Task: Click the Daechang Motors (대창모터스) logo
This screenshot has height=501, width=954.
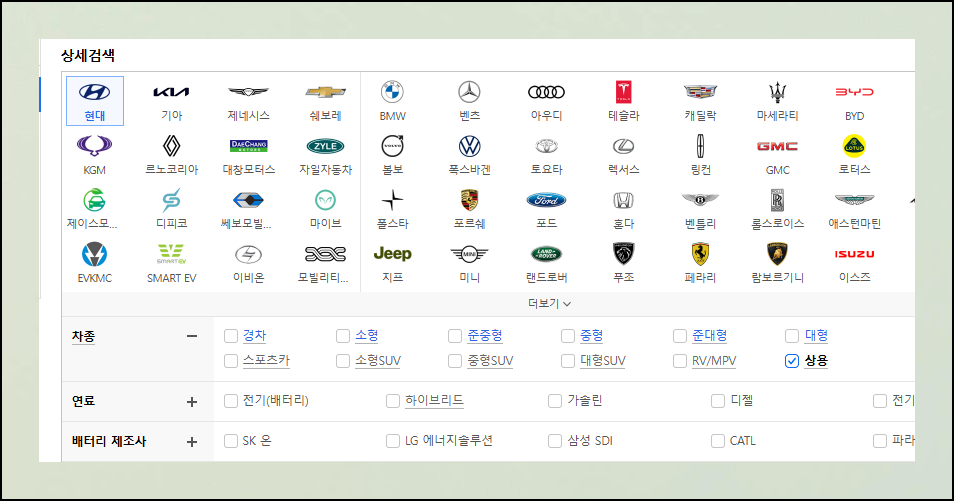Action: tap(248, 146)
